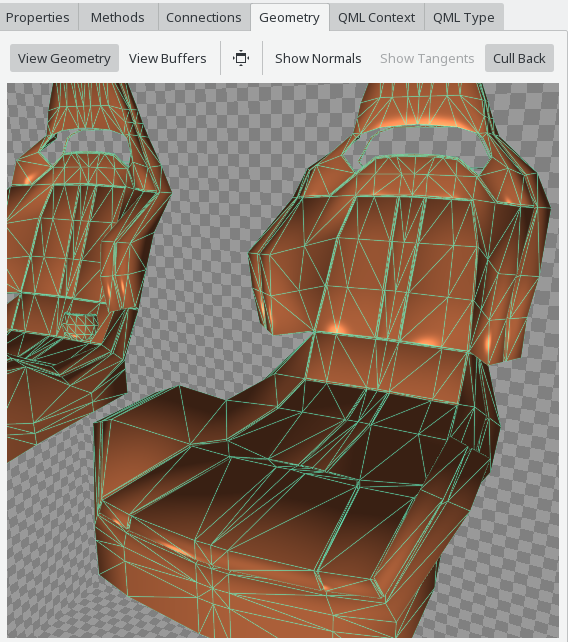
Task: Select the Geometry tab
Action: point(290,17)
